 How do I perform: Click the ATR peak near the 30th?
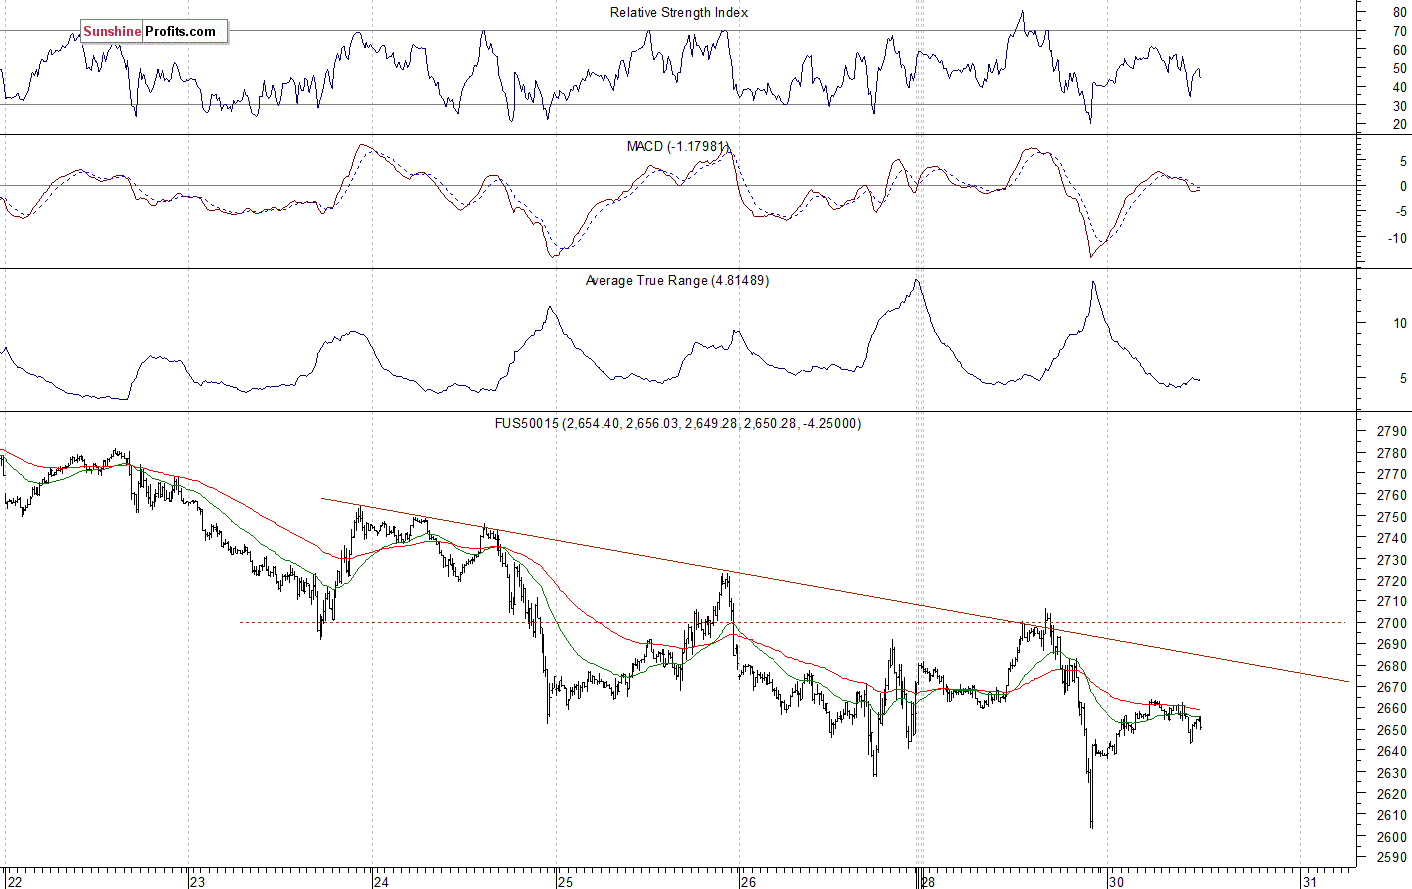tap(1093, 283)
